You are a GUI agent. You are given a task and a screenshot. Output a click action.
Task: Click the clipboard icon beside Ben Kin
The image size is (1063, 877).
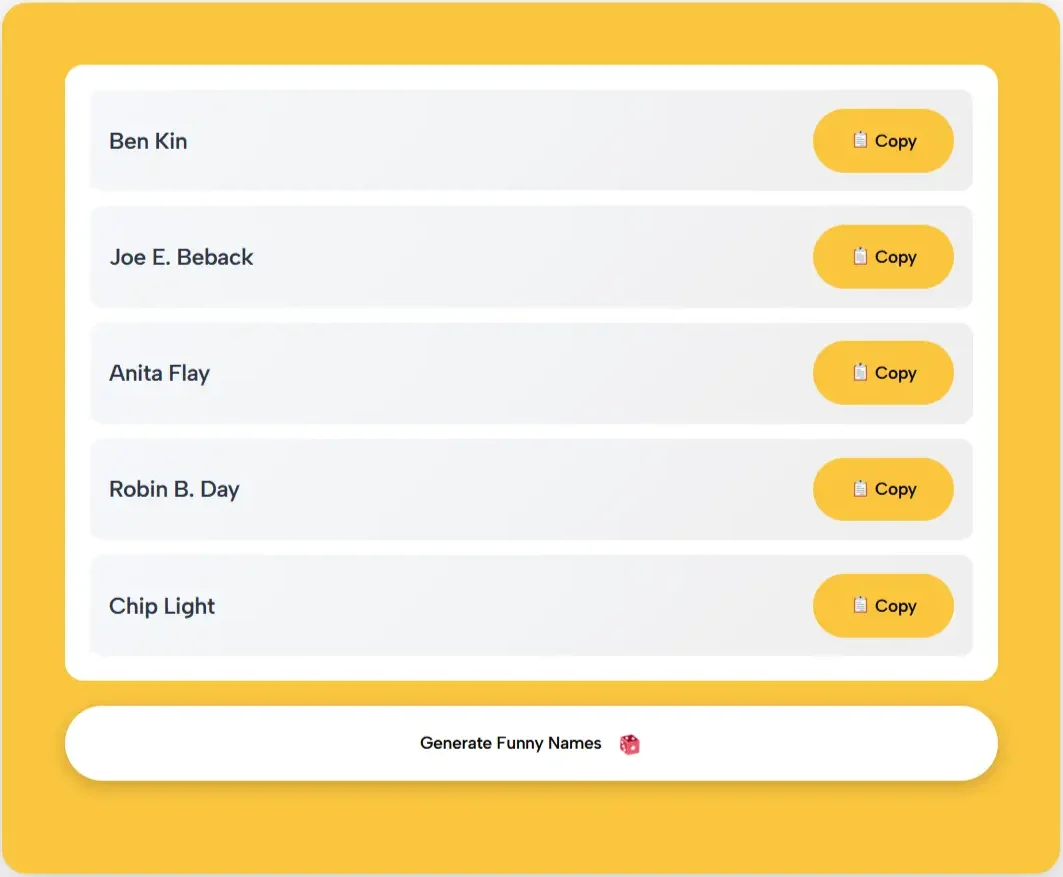click(x=860, y=140)
